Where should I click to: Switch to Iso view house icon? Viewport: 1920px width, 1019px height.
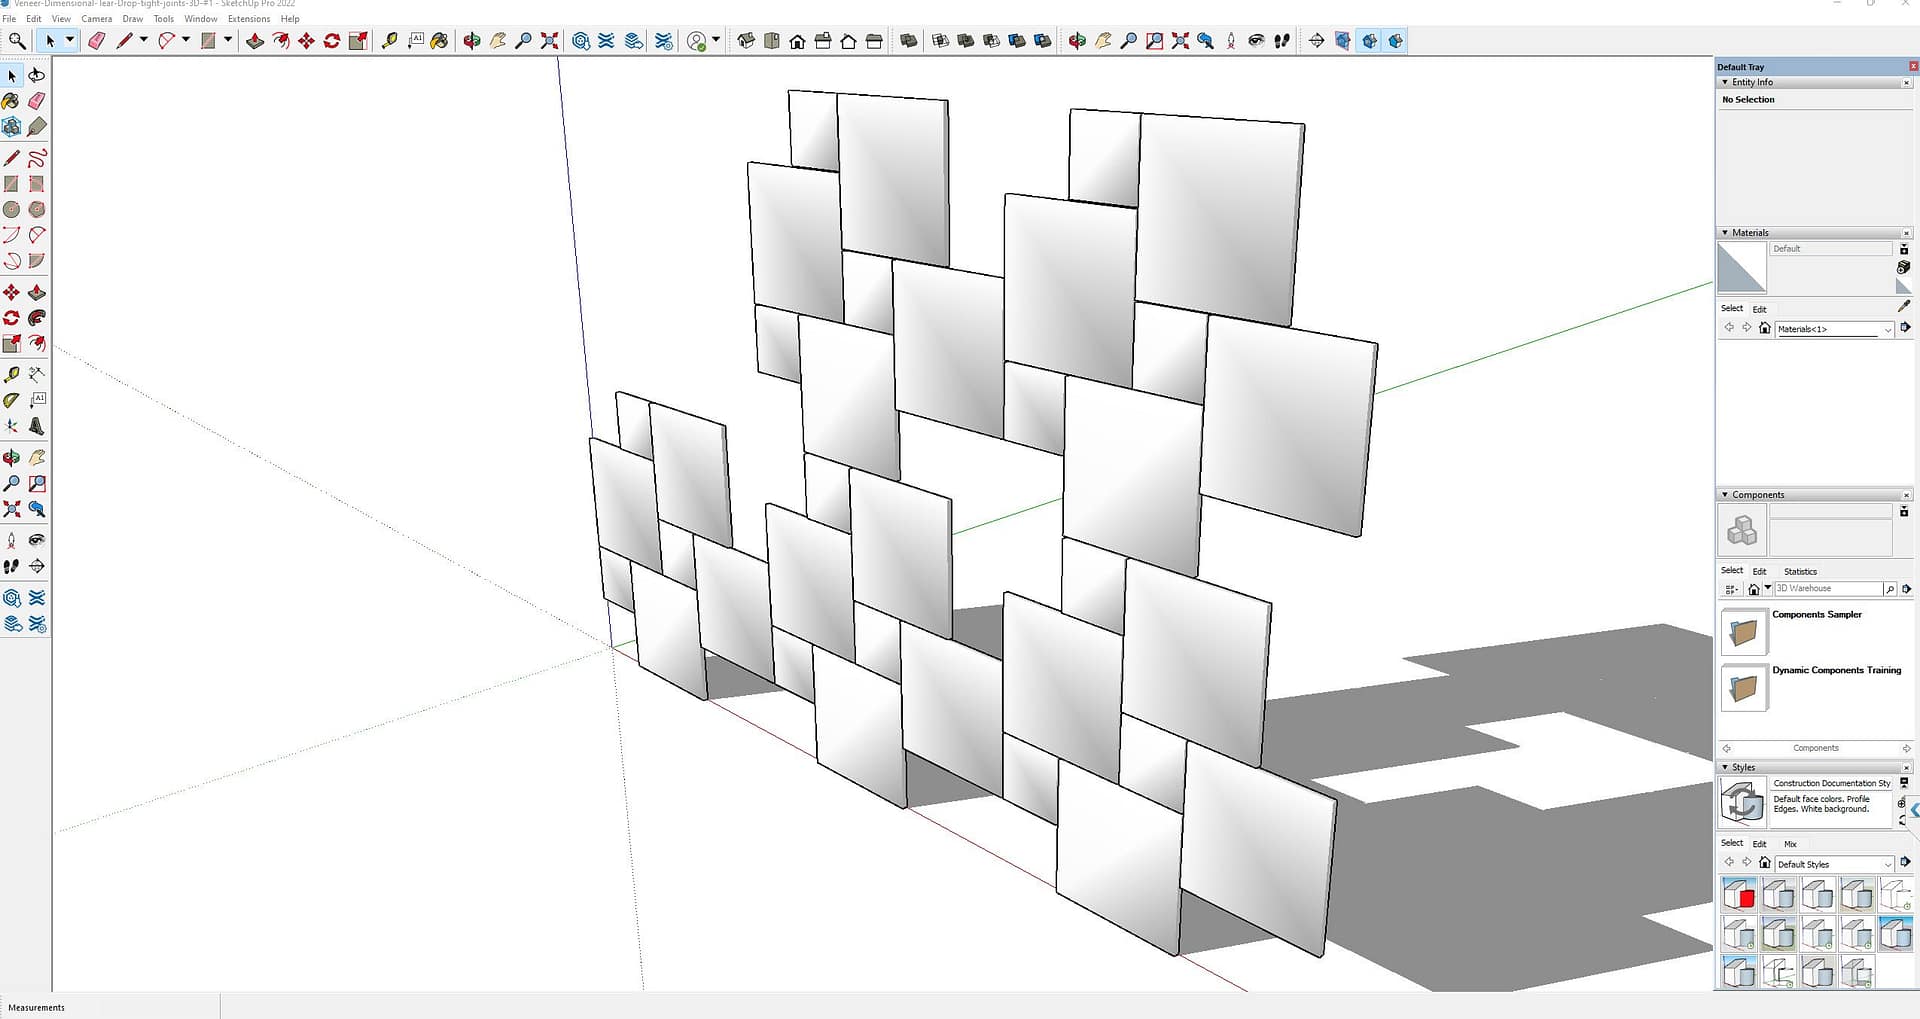pos(746,41)
